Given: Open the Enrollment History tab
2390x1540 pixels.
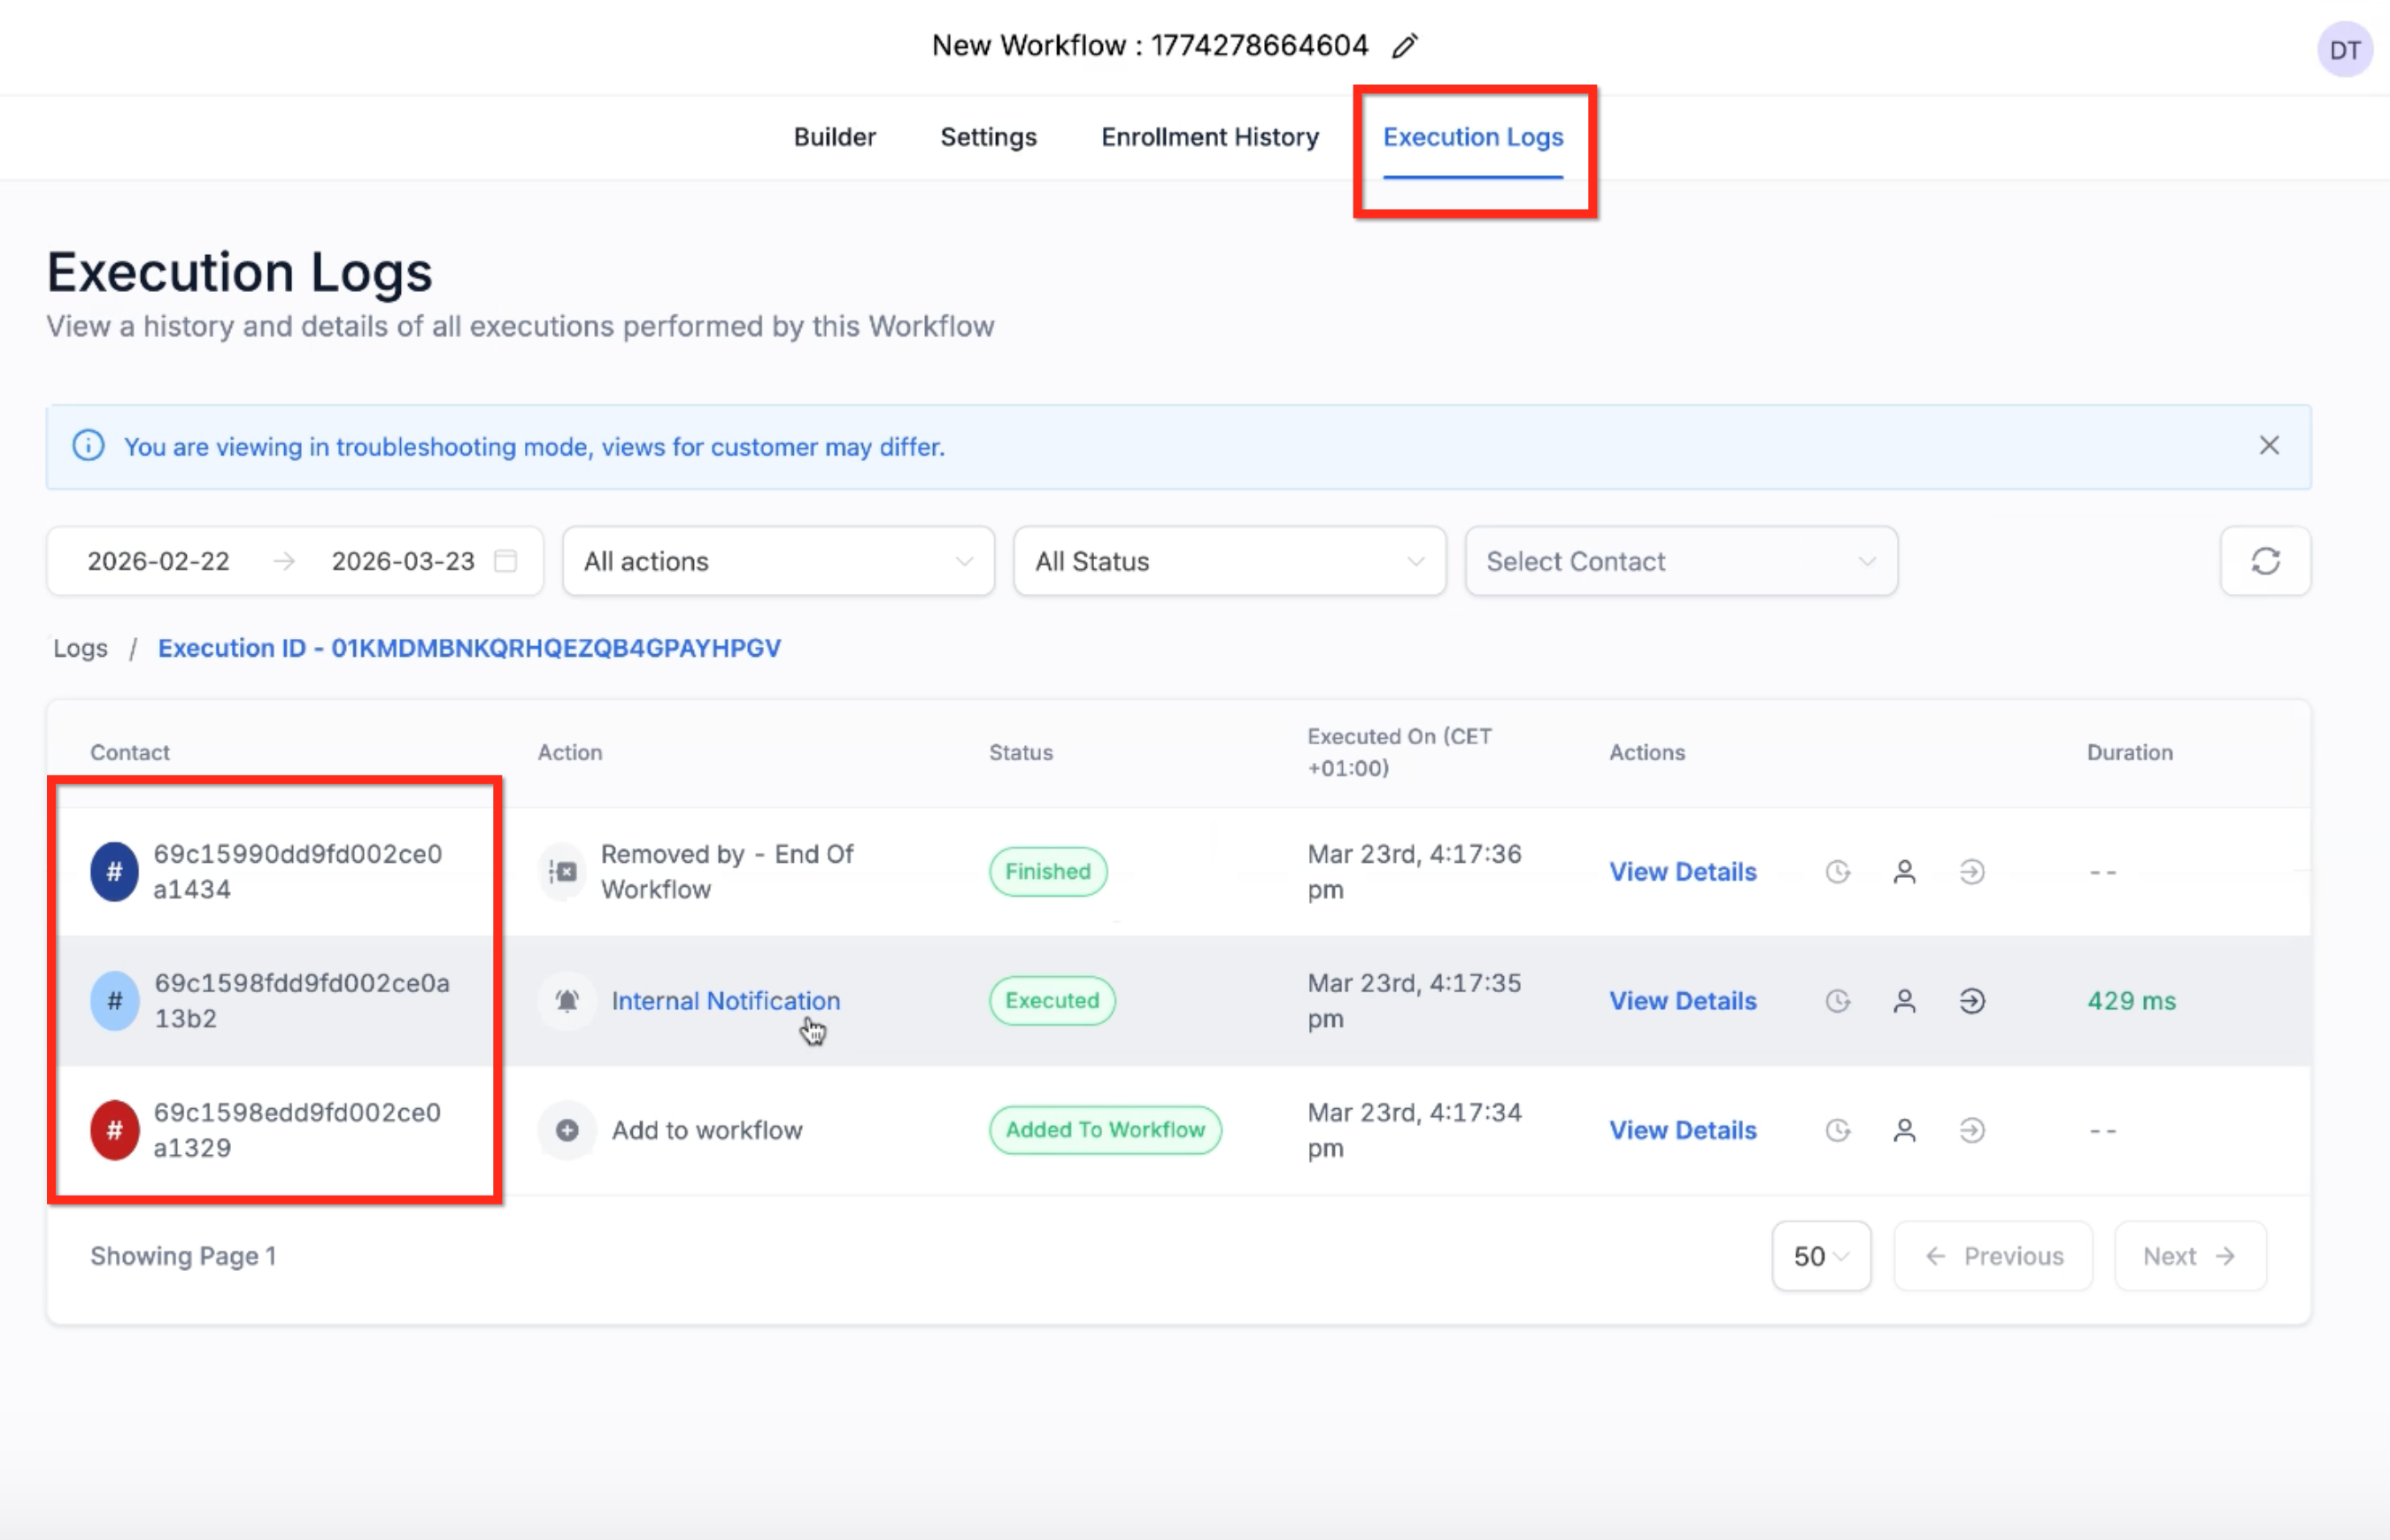Looking at the screenshot, I should (x=1209, y=137).
